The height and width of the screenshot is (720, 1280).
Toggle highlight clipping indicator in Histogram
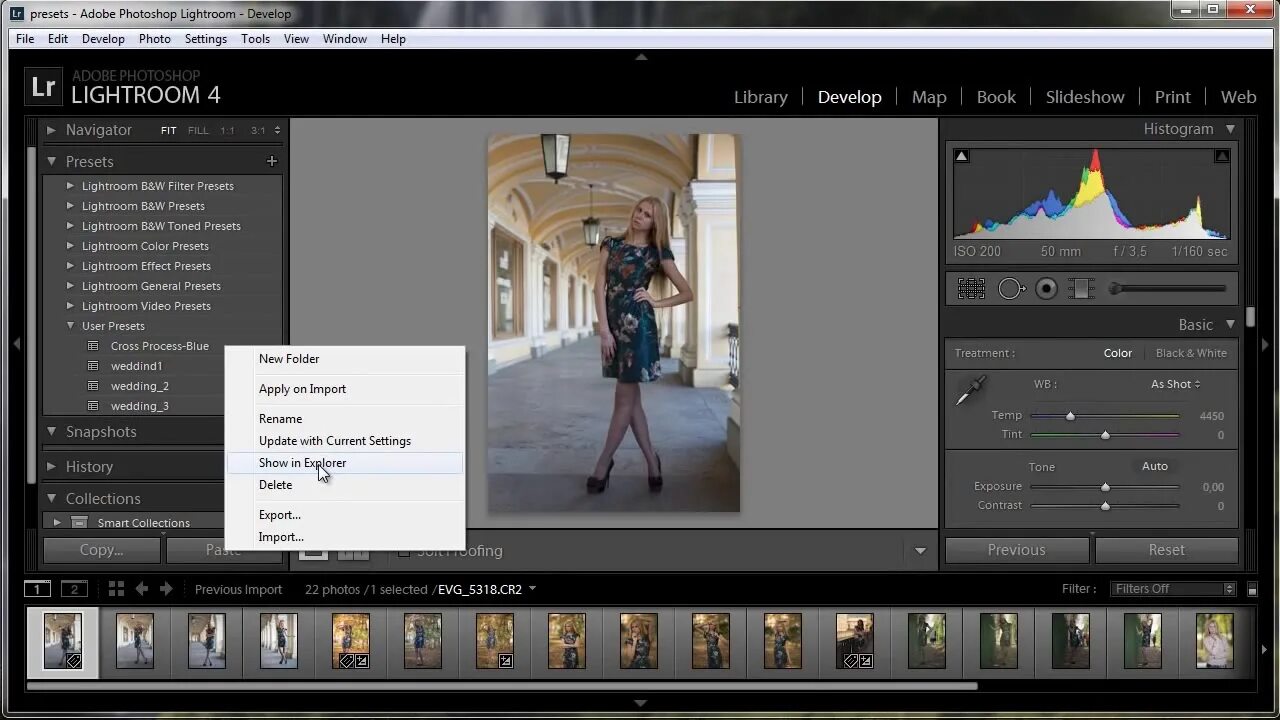1222,156
